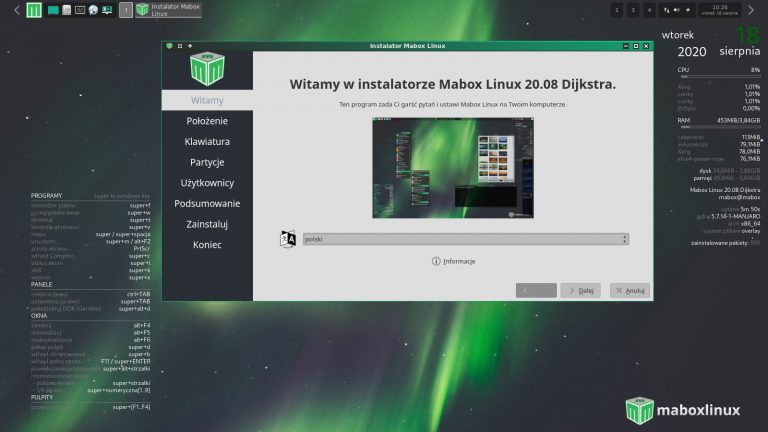Click the Informacje info icon
The width and height of the screenshot is (768, 432).
pyautogui.click(x=436, y=261)
